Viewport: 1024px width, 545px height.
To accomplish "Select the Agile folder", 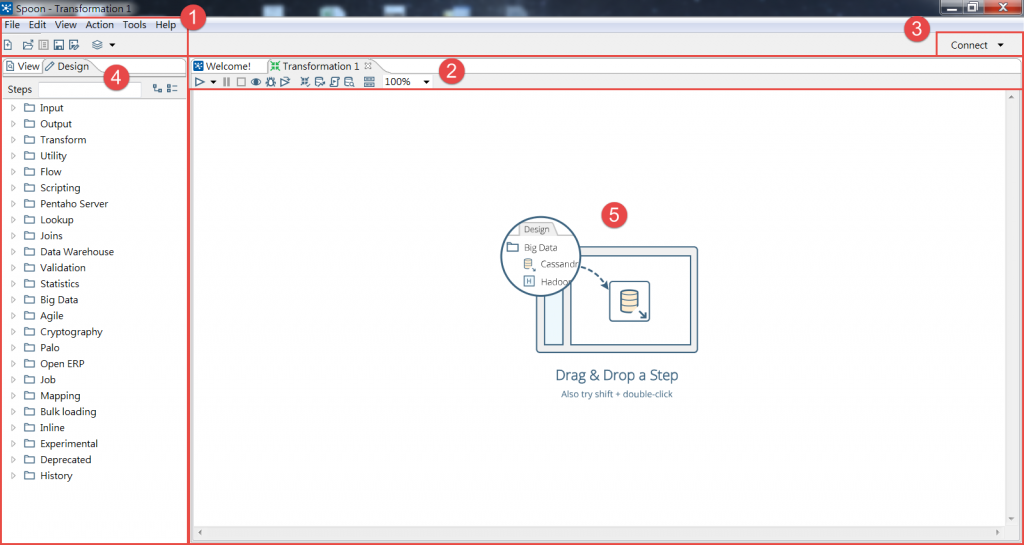I will point(44,316).
